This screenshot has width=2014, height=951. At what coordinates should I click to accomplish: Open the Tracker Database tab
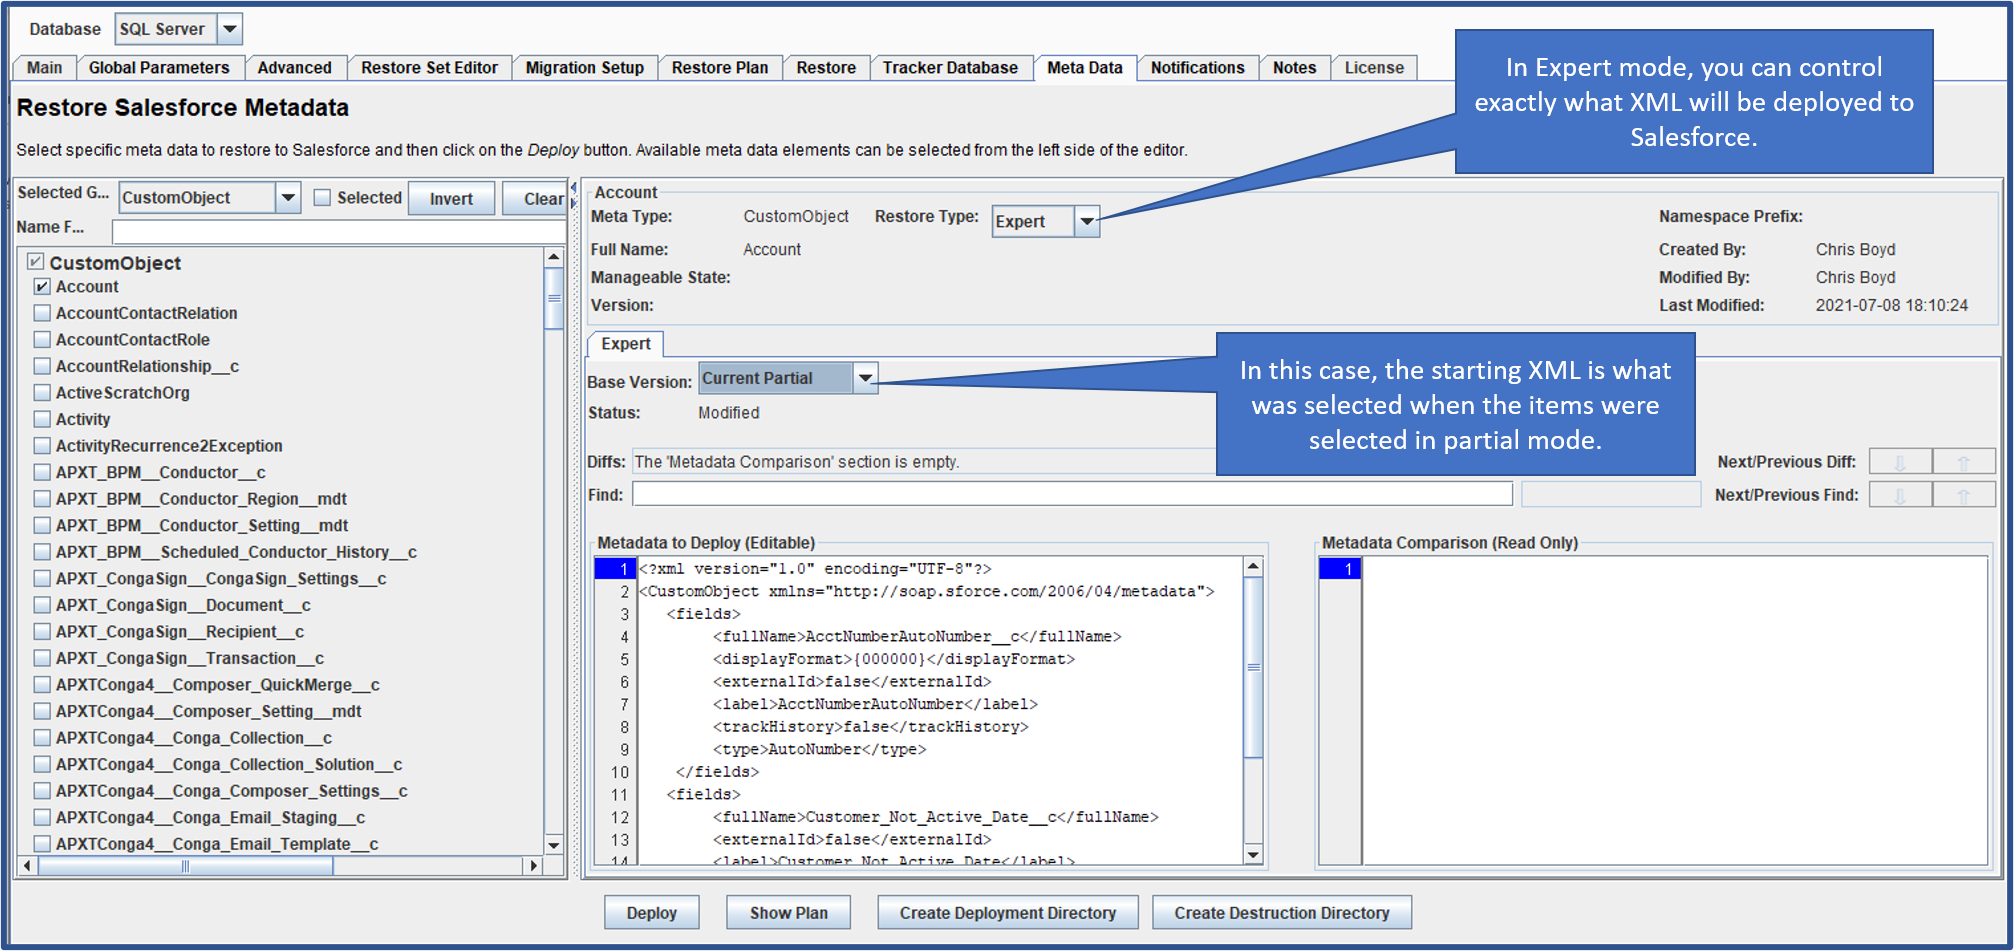(950, 68)
